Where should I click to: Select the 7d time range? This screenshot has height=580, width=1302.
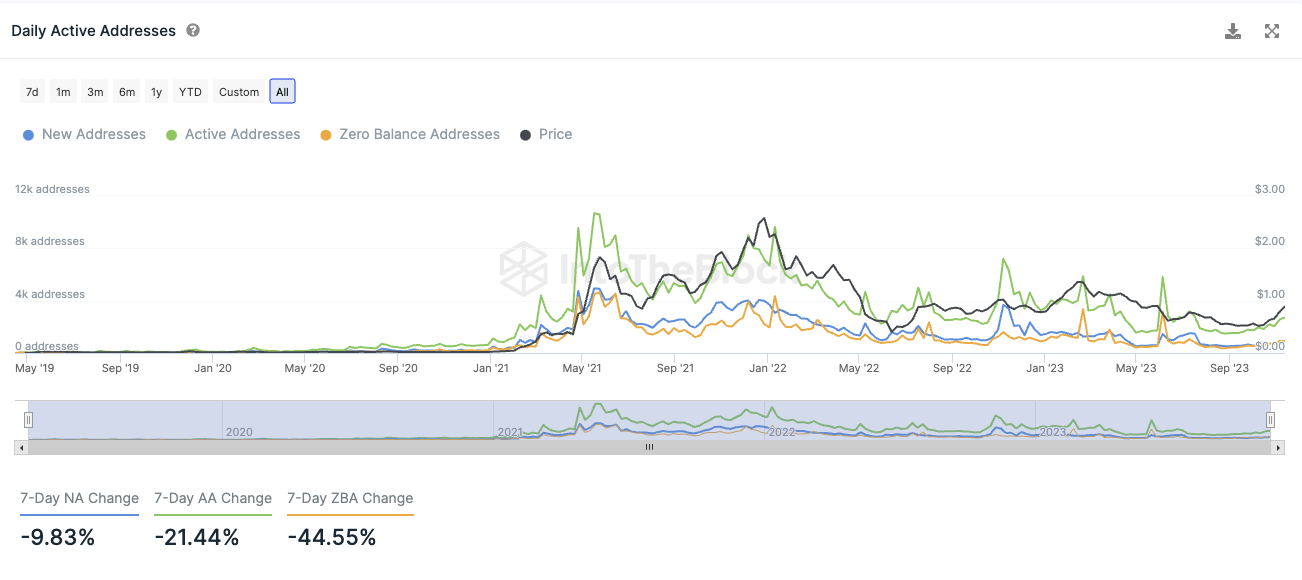coord(32,92)
